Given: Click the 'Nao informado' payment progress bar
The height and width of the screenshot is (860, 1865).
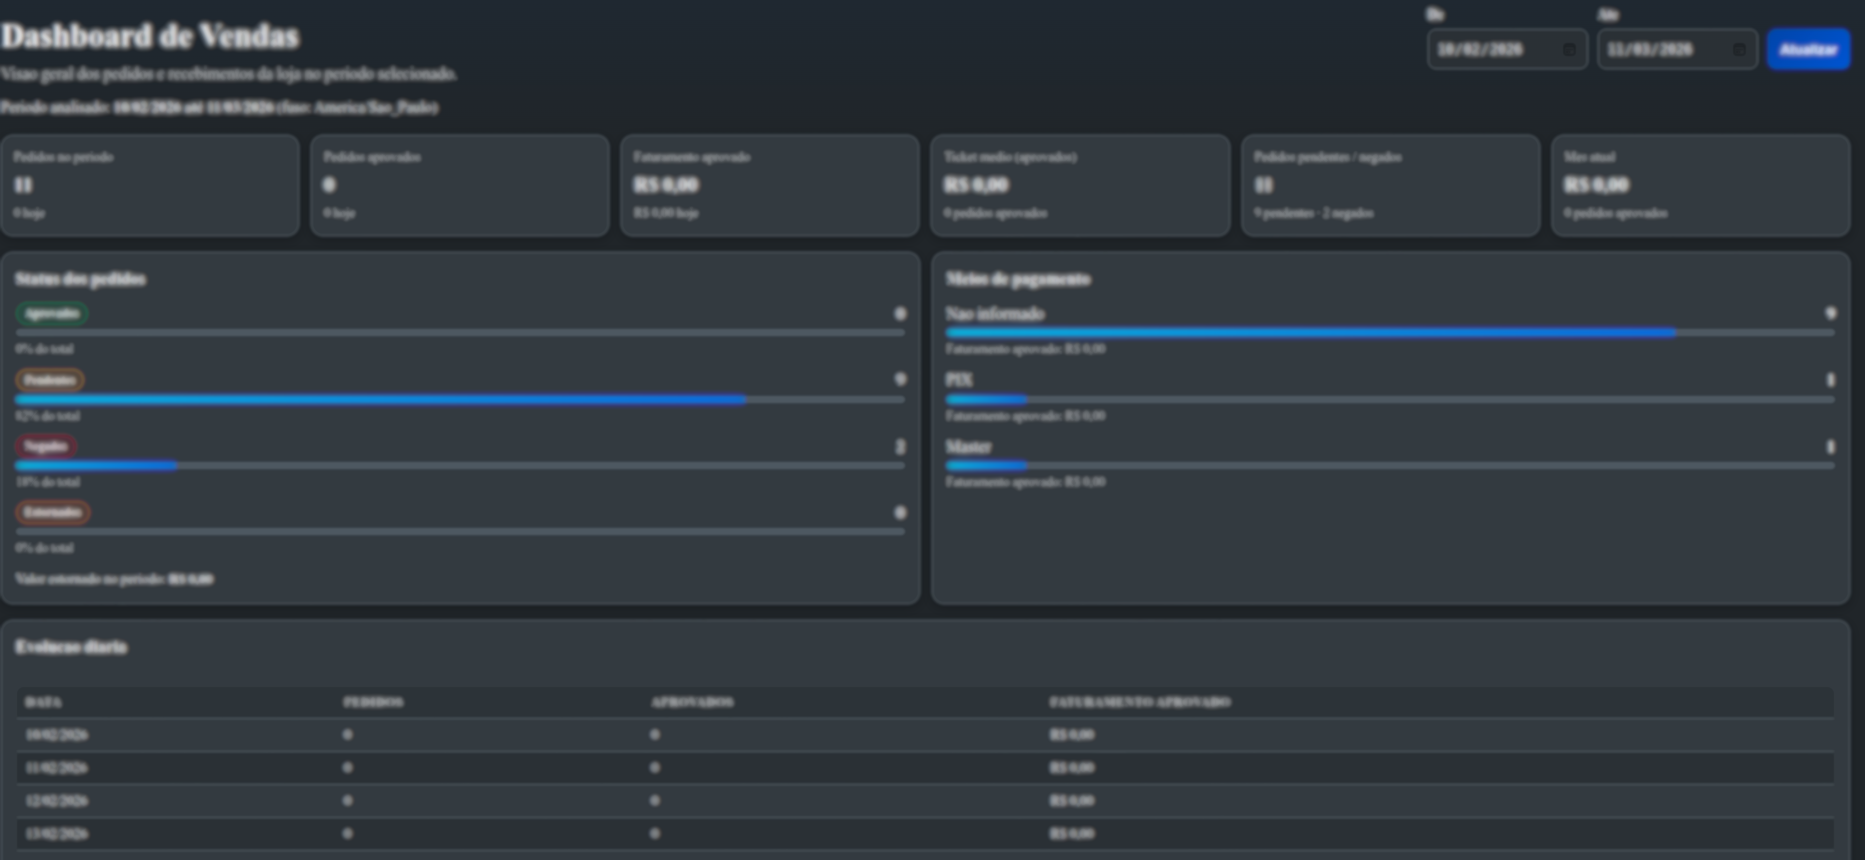Looking at the screenshot, I should pyautogui.click(x=1390, y=333).
